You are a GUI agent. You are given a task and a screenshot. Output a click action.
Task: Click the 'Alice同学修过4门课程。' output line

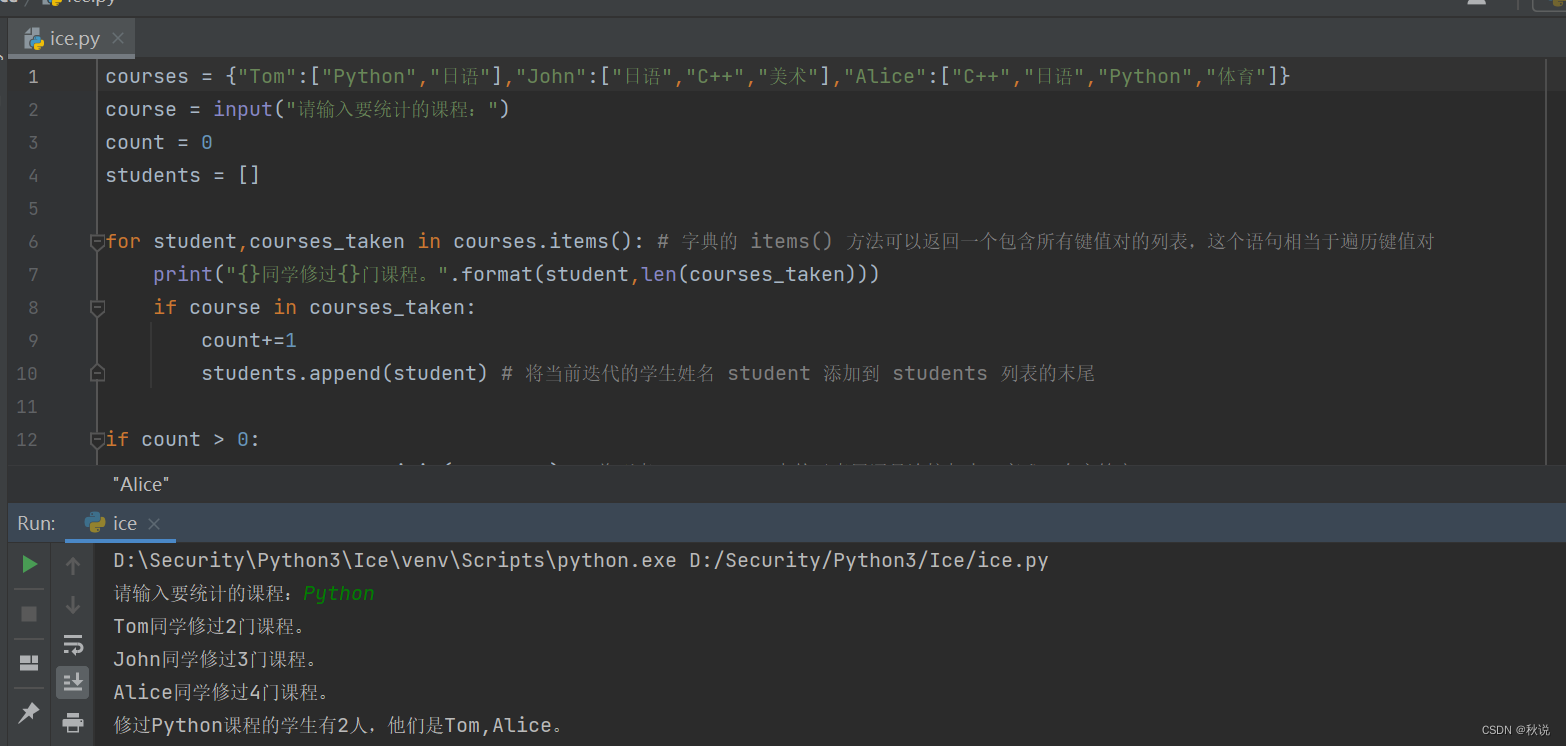coord(221,692)
